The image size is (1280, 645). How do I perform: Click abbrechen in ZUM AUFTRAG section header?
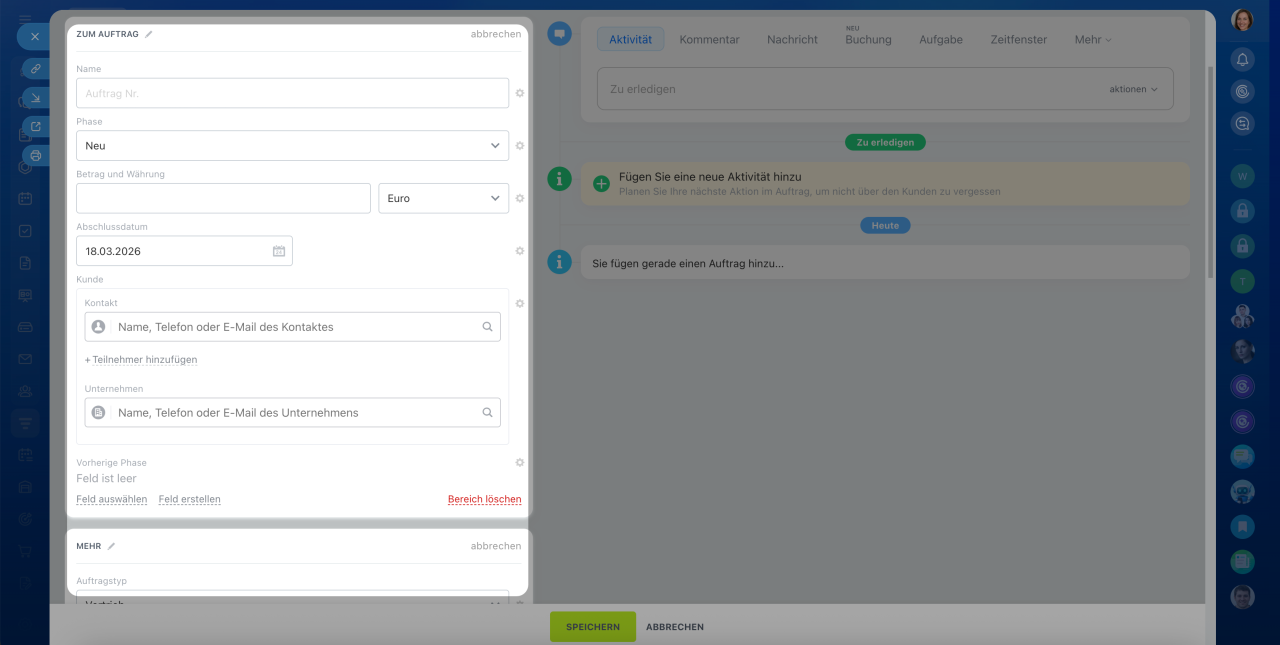tap(496, 34)
